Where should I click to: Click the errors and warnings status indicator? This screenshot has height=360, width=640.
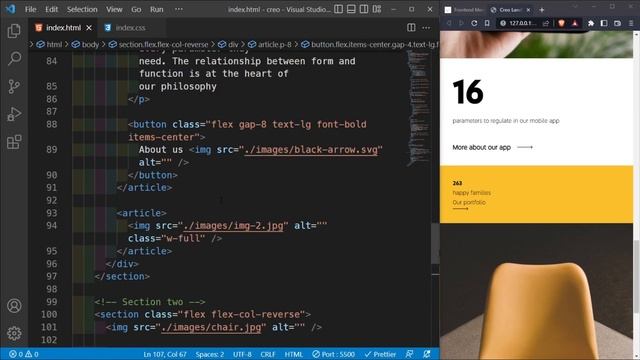pyautogui.click(x=24, y=354)
